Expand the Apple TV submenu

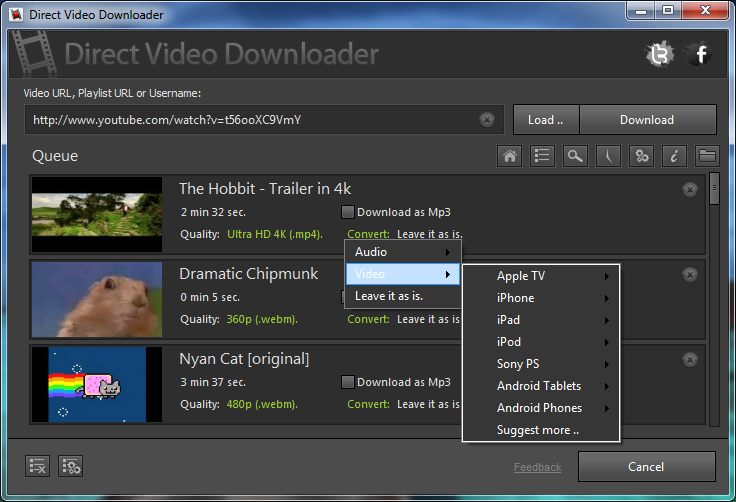541,276
